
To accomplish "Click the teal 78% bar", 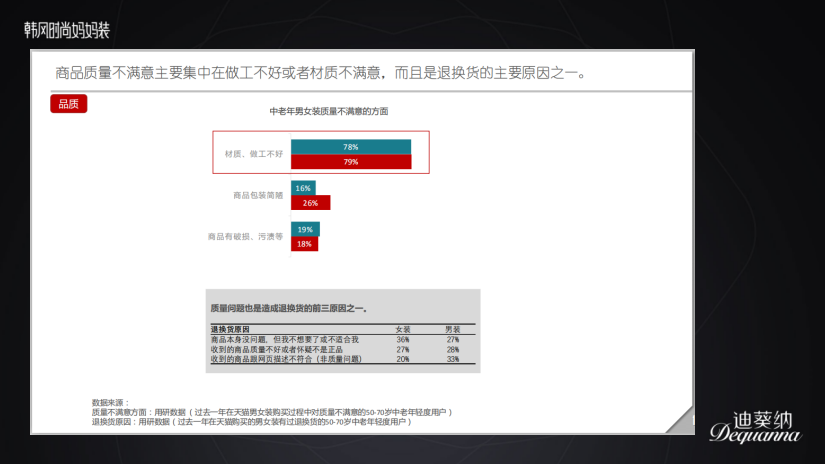I will pos(351,147).
